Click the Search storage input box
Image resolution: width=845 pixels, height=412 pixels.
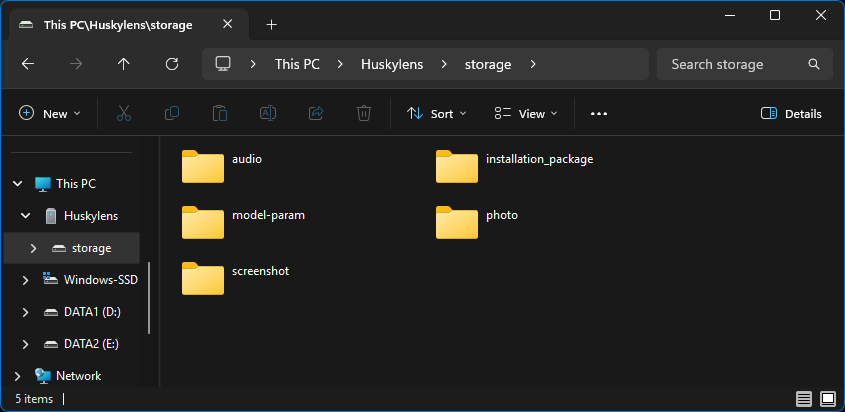coord(735,64)
